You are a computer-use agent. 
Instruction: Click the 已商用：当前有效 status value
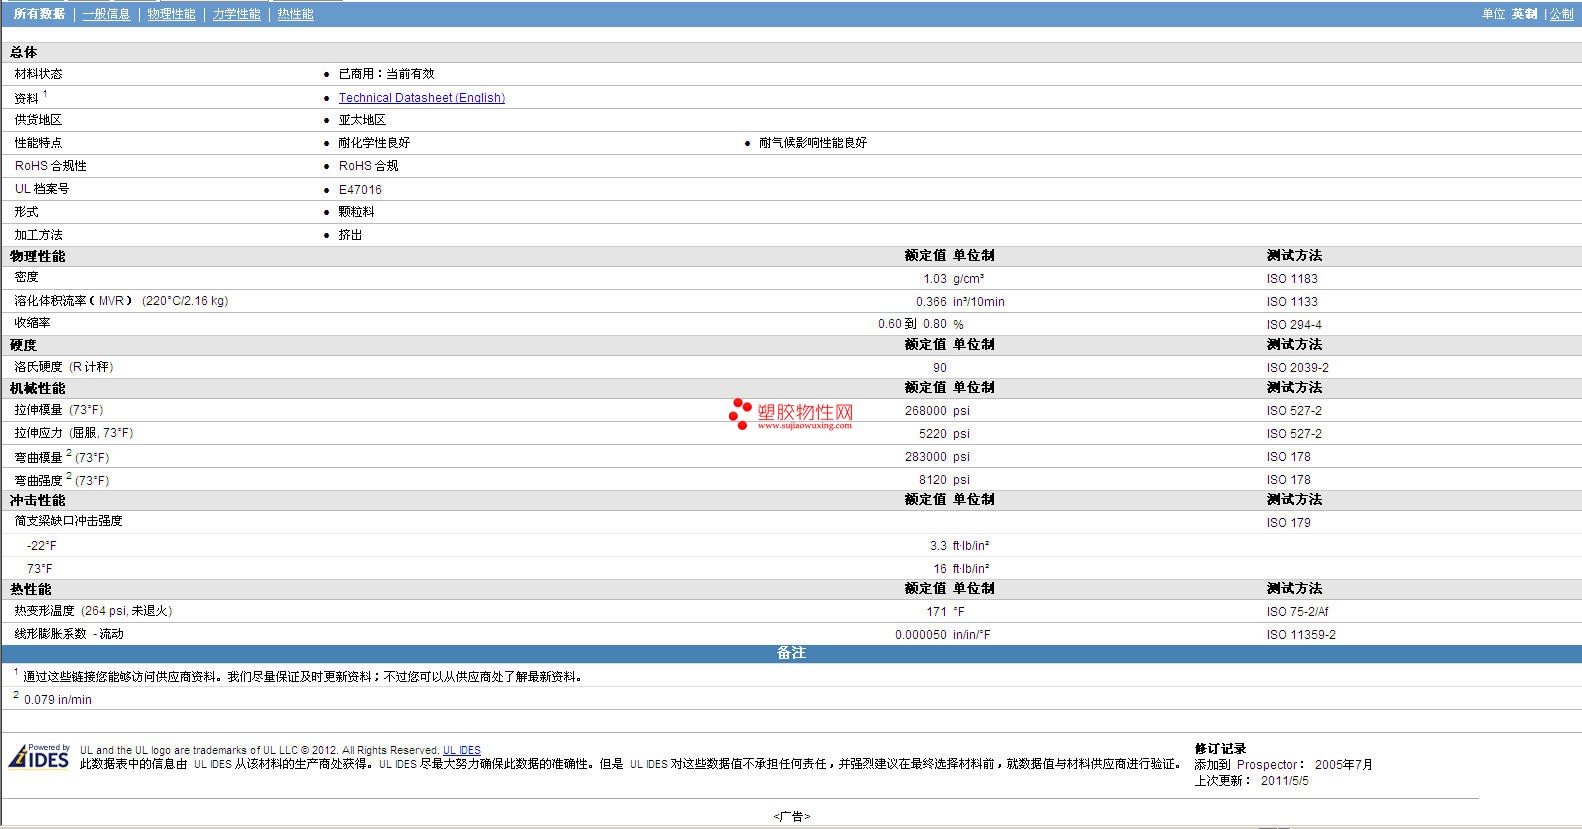386,74
